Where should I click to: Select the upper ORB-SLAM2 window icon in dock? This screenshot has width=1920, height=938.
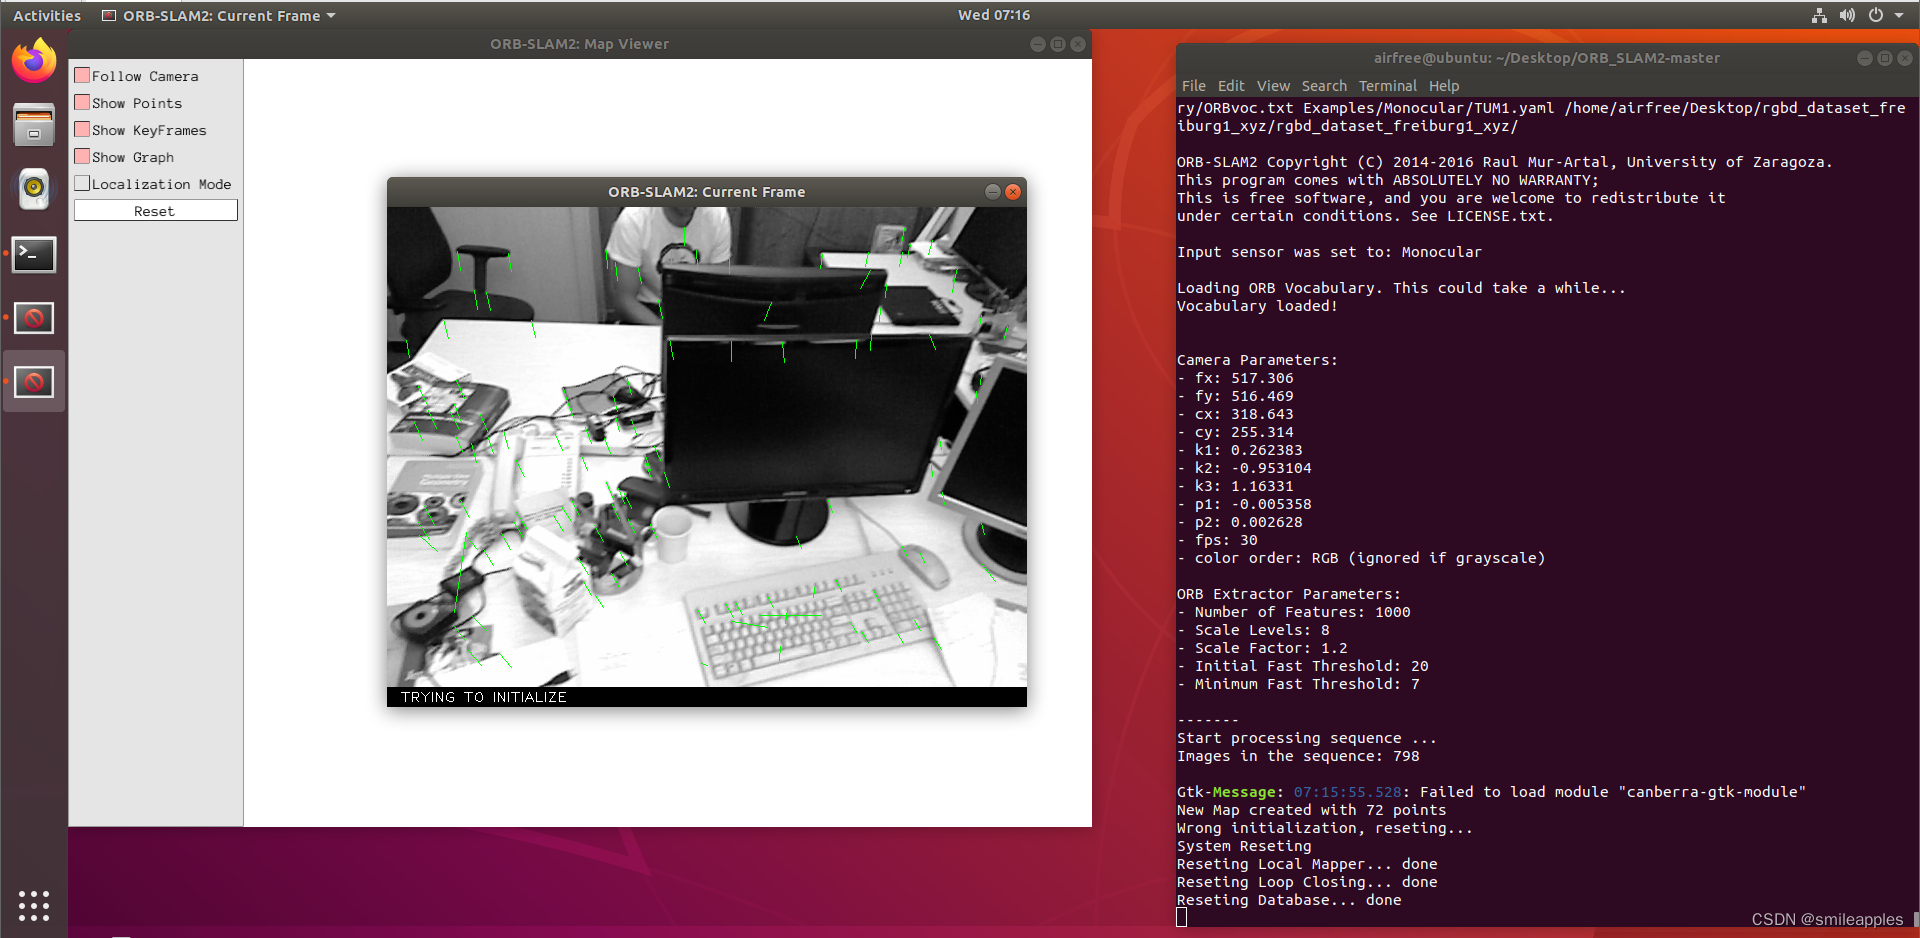pyautogui.click(x=34, y=318)
